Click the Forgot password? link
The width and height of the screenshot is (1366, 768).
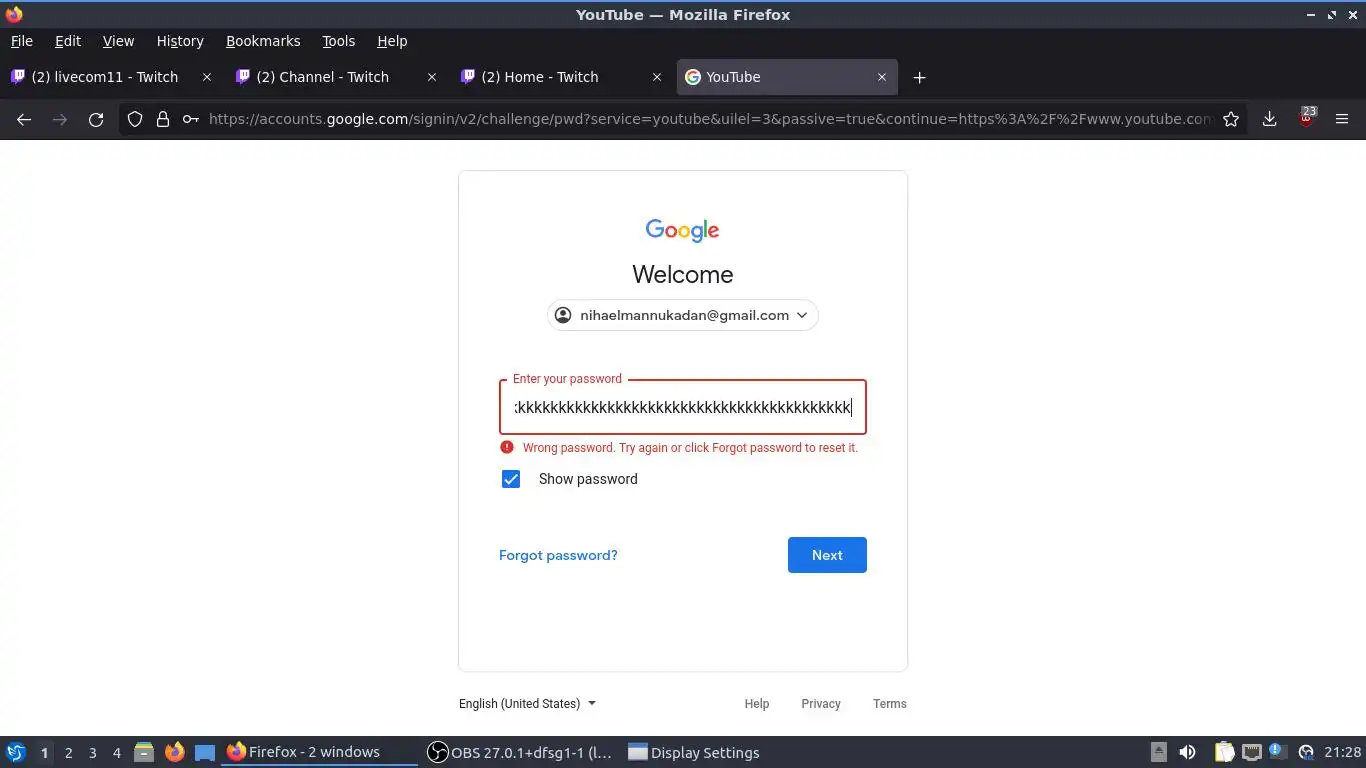click(x=558, y=555)
